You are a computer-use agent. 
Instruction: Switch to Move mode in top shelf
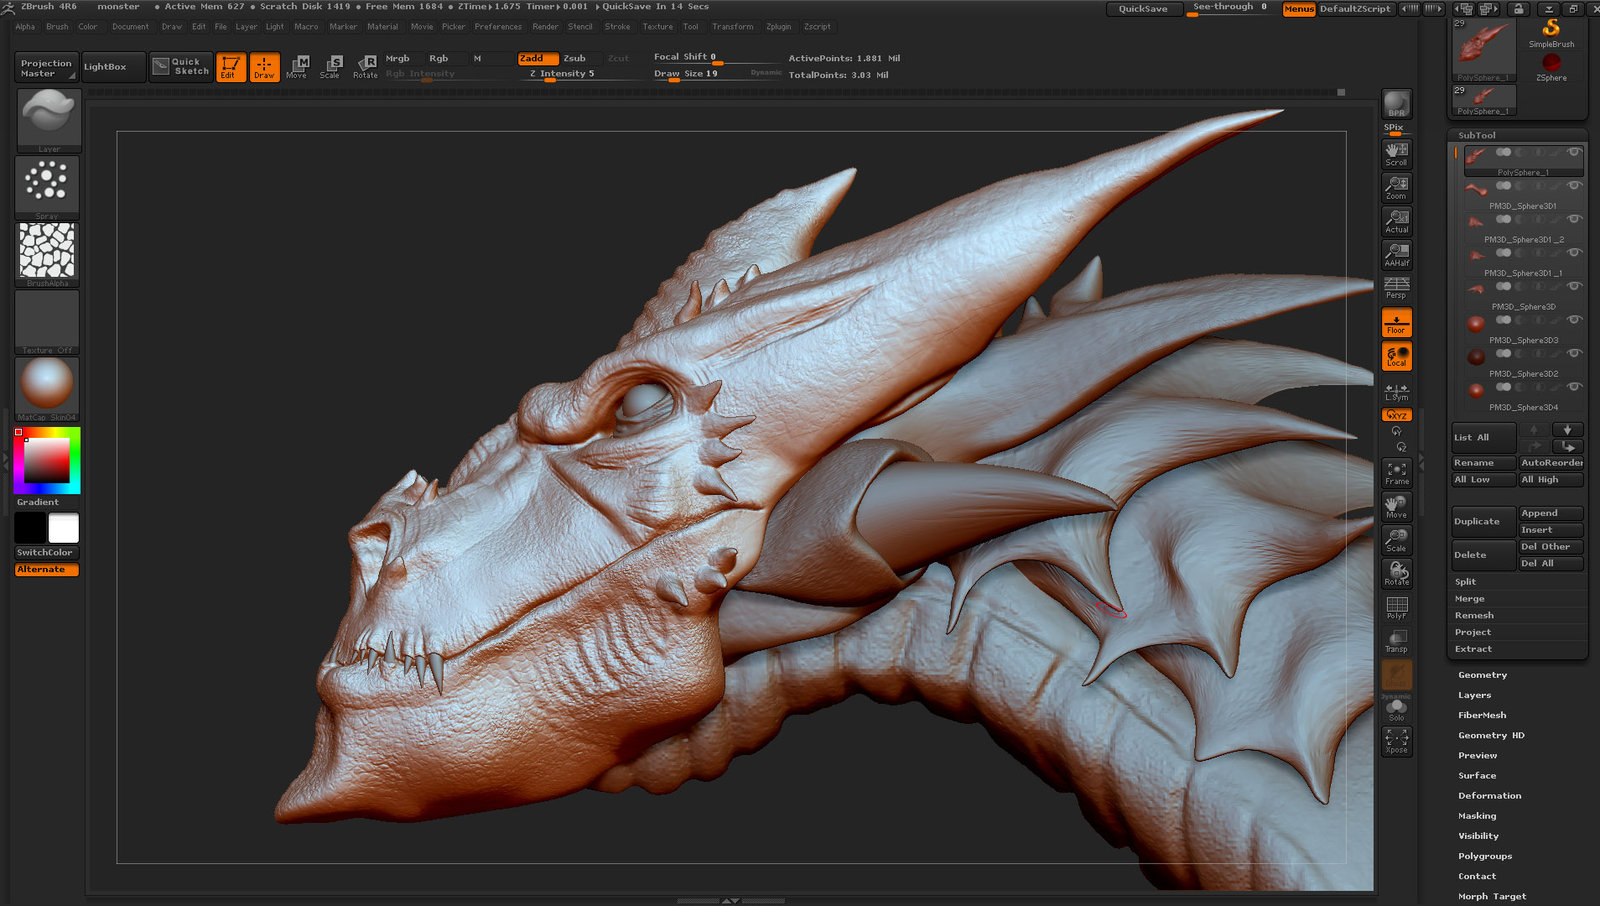[x=297, y=67]
